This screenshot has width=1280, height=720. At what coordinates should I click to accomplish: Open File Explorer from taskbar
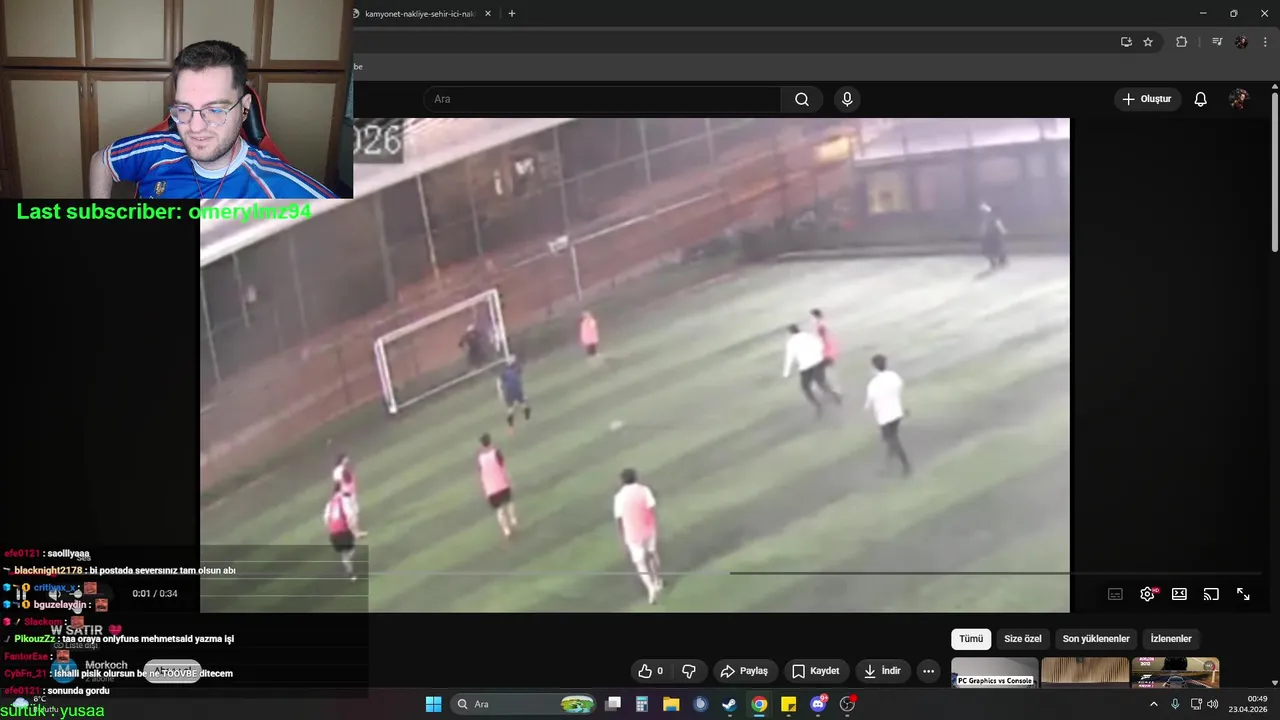(671, 704)
